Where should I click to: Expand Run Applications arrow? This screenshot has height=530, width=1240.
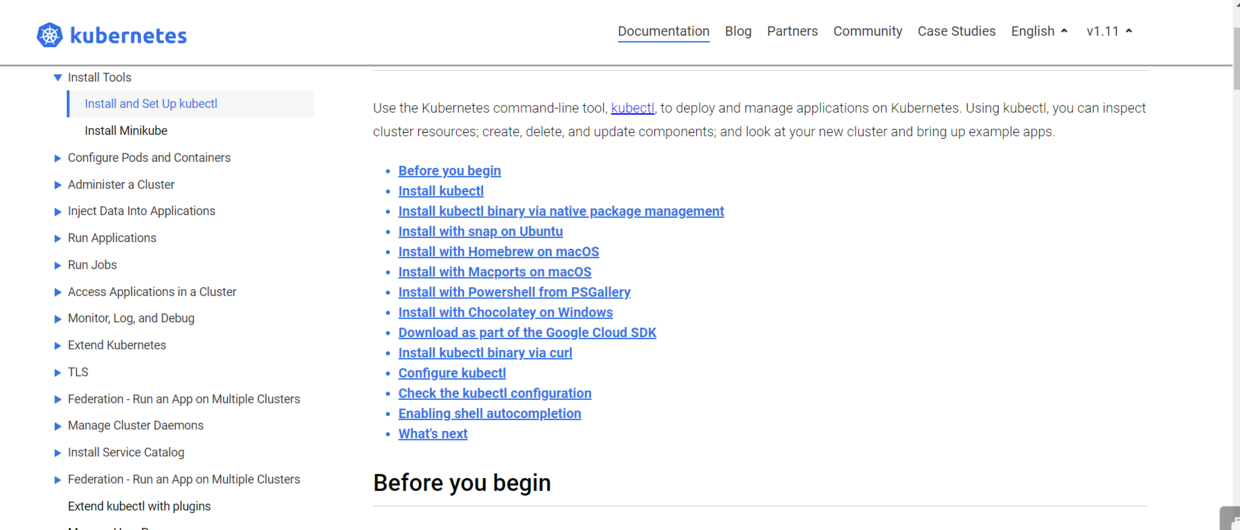point(58,238)
